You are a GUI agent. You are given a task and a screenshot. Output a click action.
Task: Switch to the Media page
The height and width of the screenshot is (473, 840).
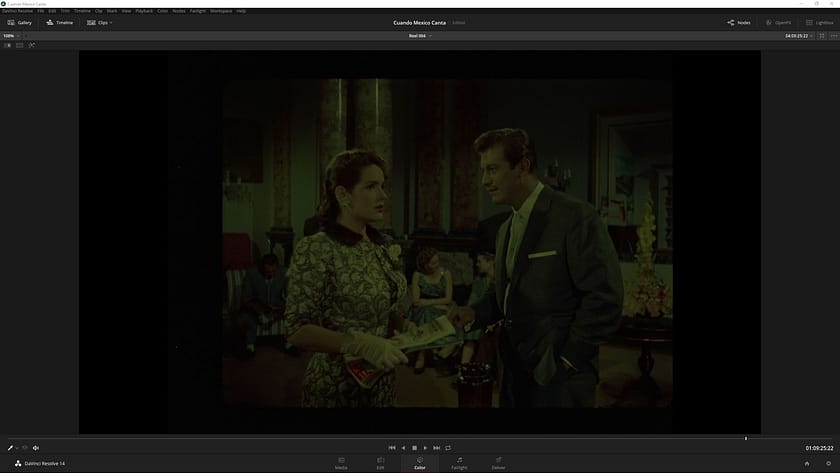click(x=341, y=463)
